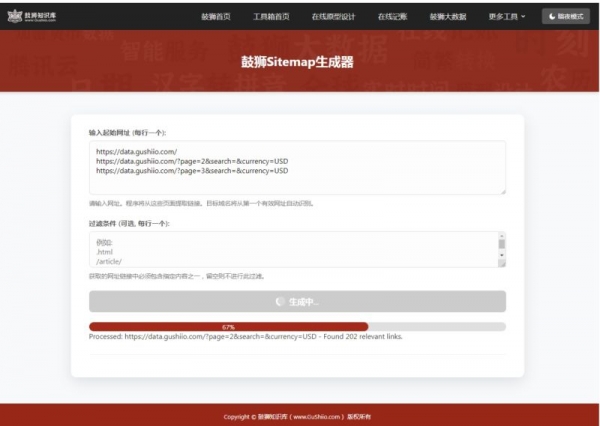Click the 鼓狮知识库 logo in the header

pyautogui.click(x=32, y=16)
